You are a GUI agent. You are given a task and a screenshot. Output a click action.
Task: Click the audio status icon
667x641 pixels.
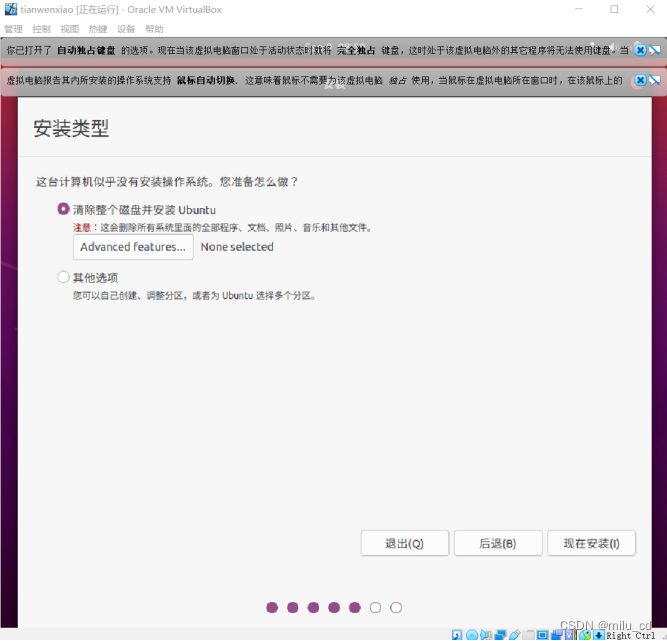(486, 635)
